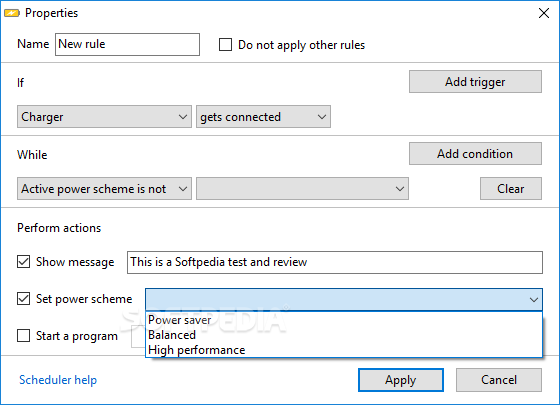The height and width of the screenshot is (405, 560).
Task: Select Power saver from the list
Action: (344, 320)
